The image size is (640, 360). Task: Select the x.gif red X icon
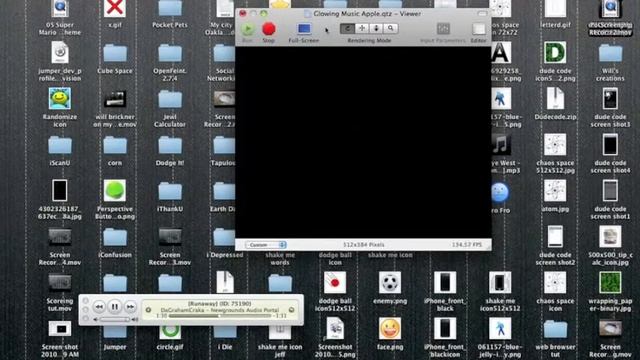point(115,8)
